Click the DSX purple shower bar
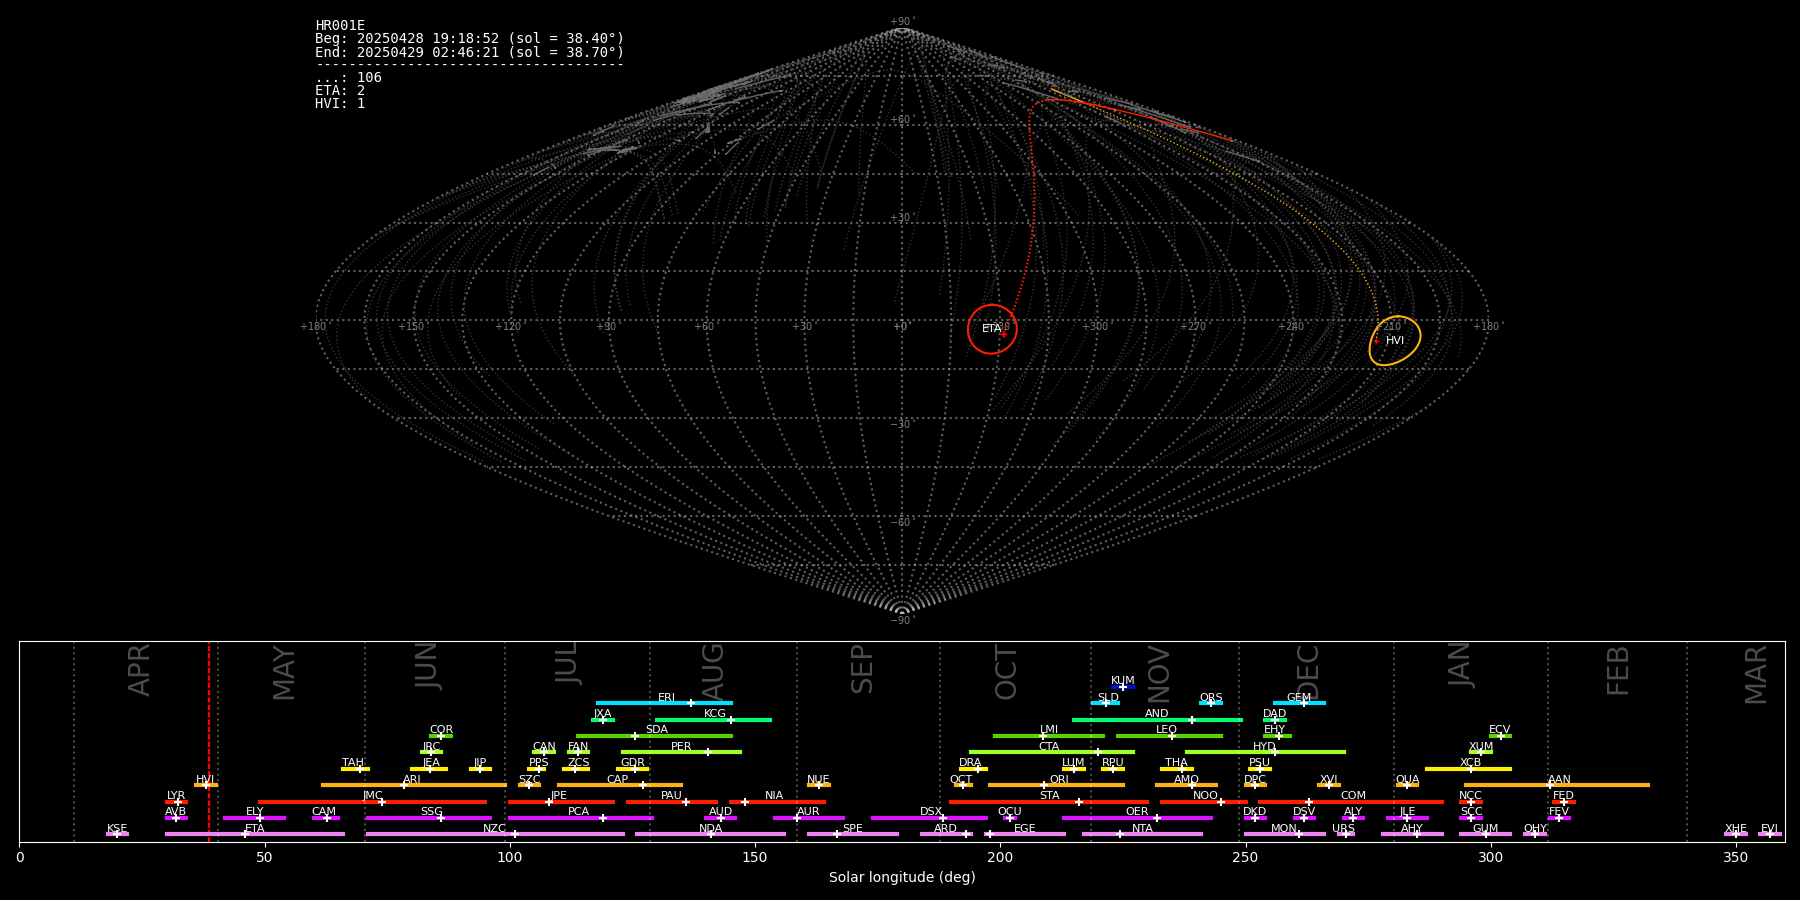The image size is (1800, 900). coord(929,818)
